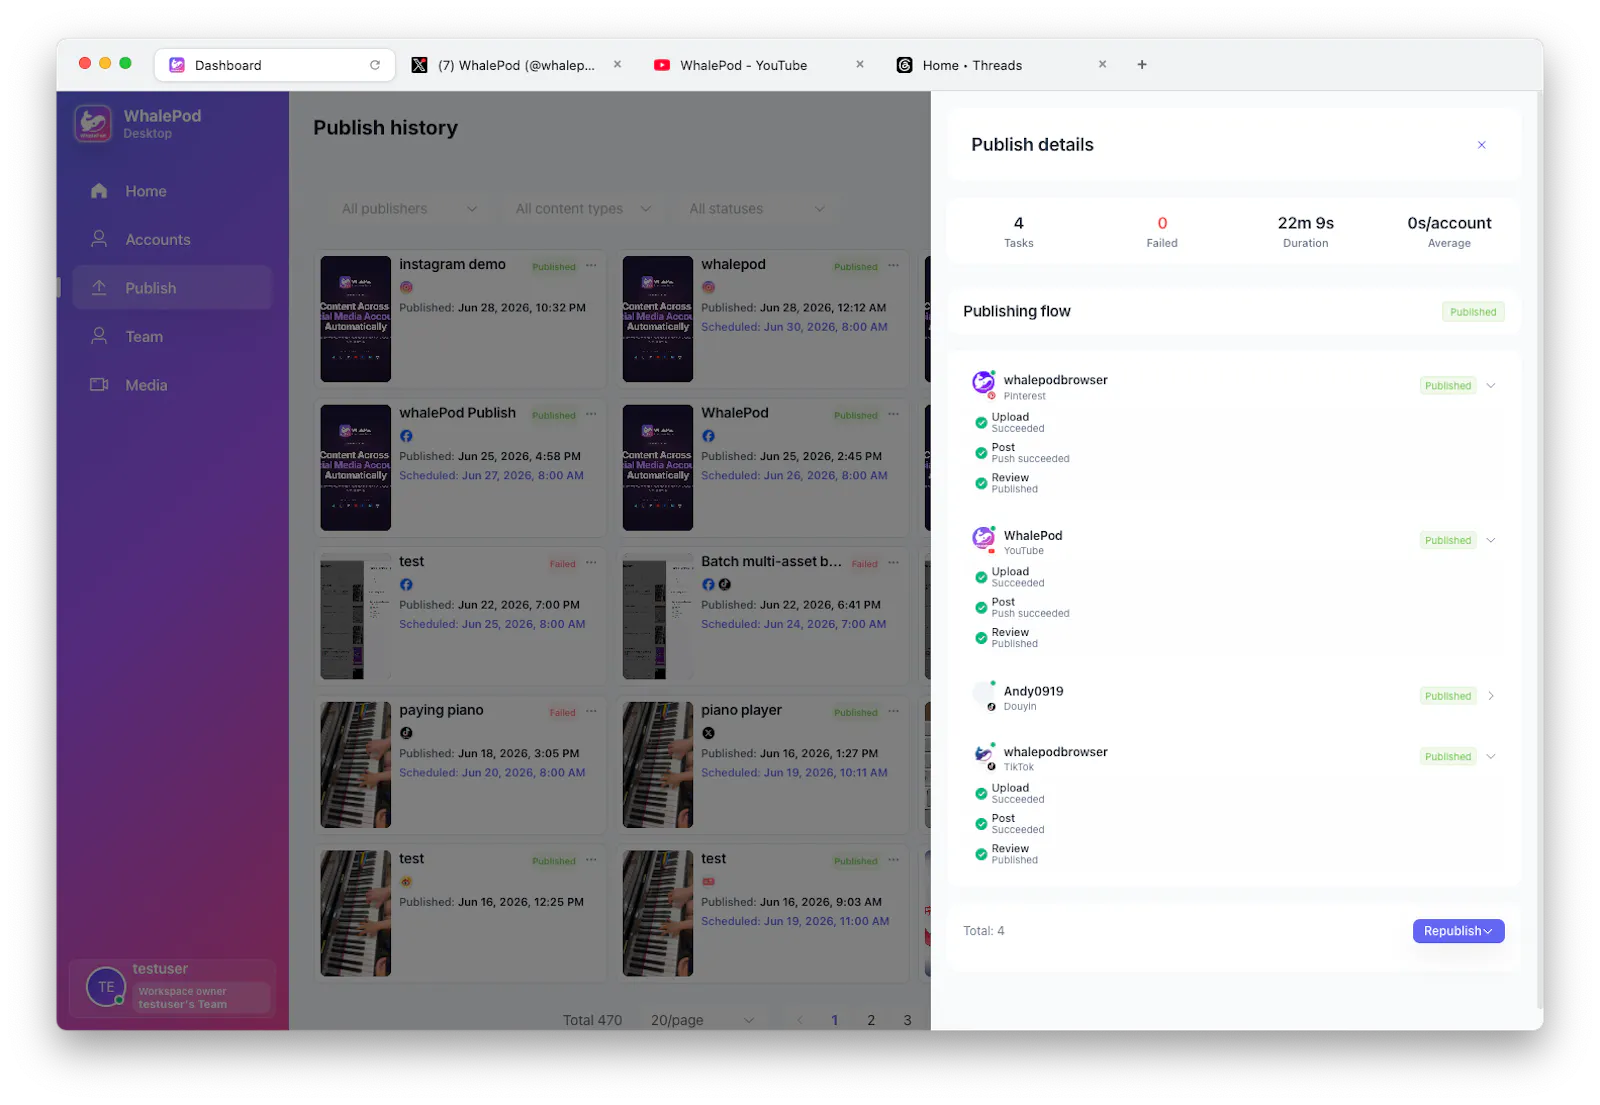Close the Home • Threads tab
1600x1105 pixels.
1103,64
